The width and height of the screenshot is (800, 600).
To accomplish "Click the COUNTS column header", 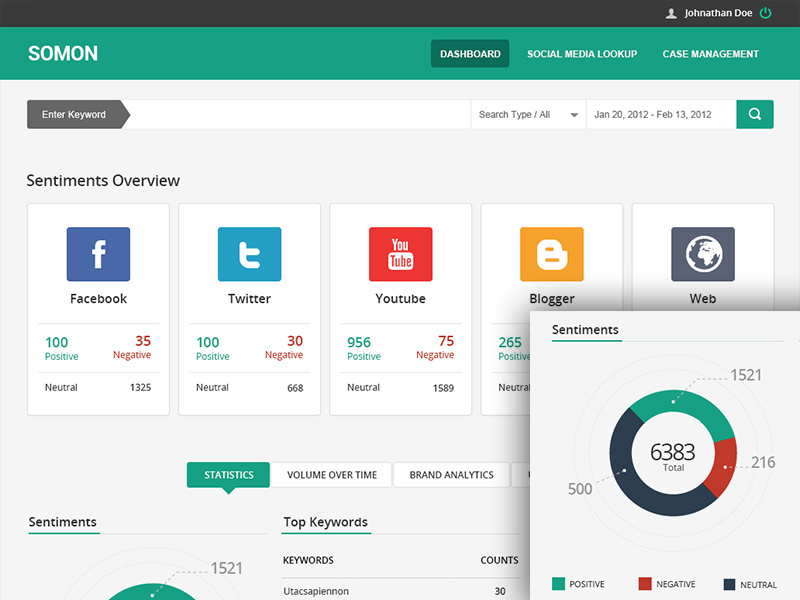I will [499, 560].
